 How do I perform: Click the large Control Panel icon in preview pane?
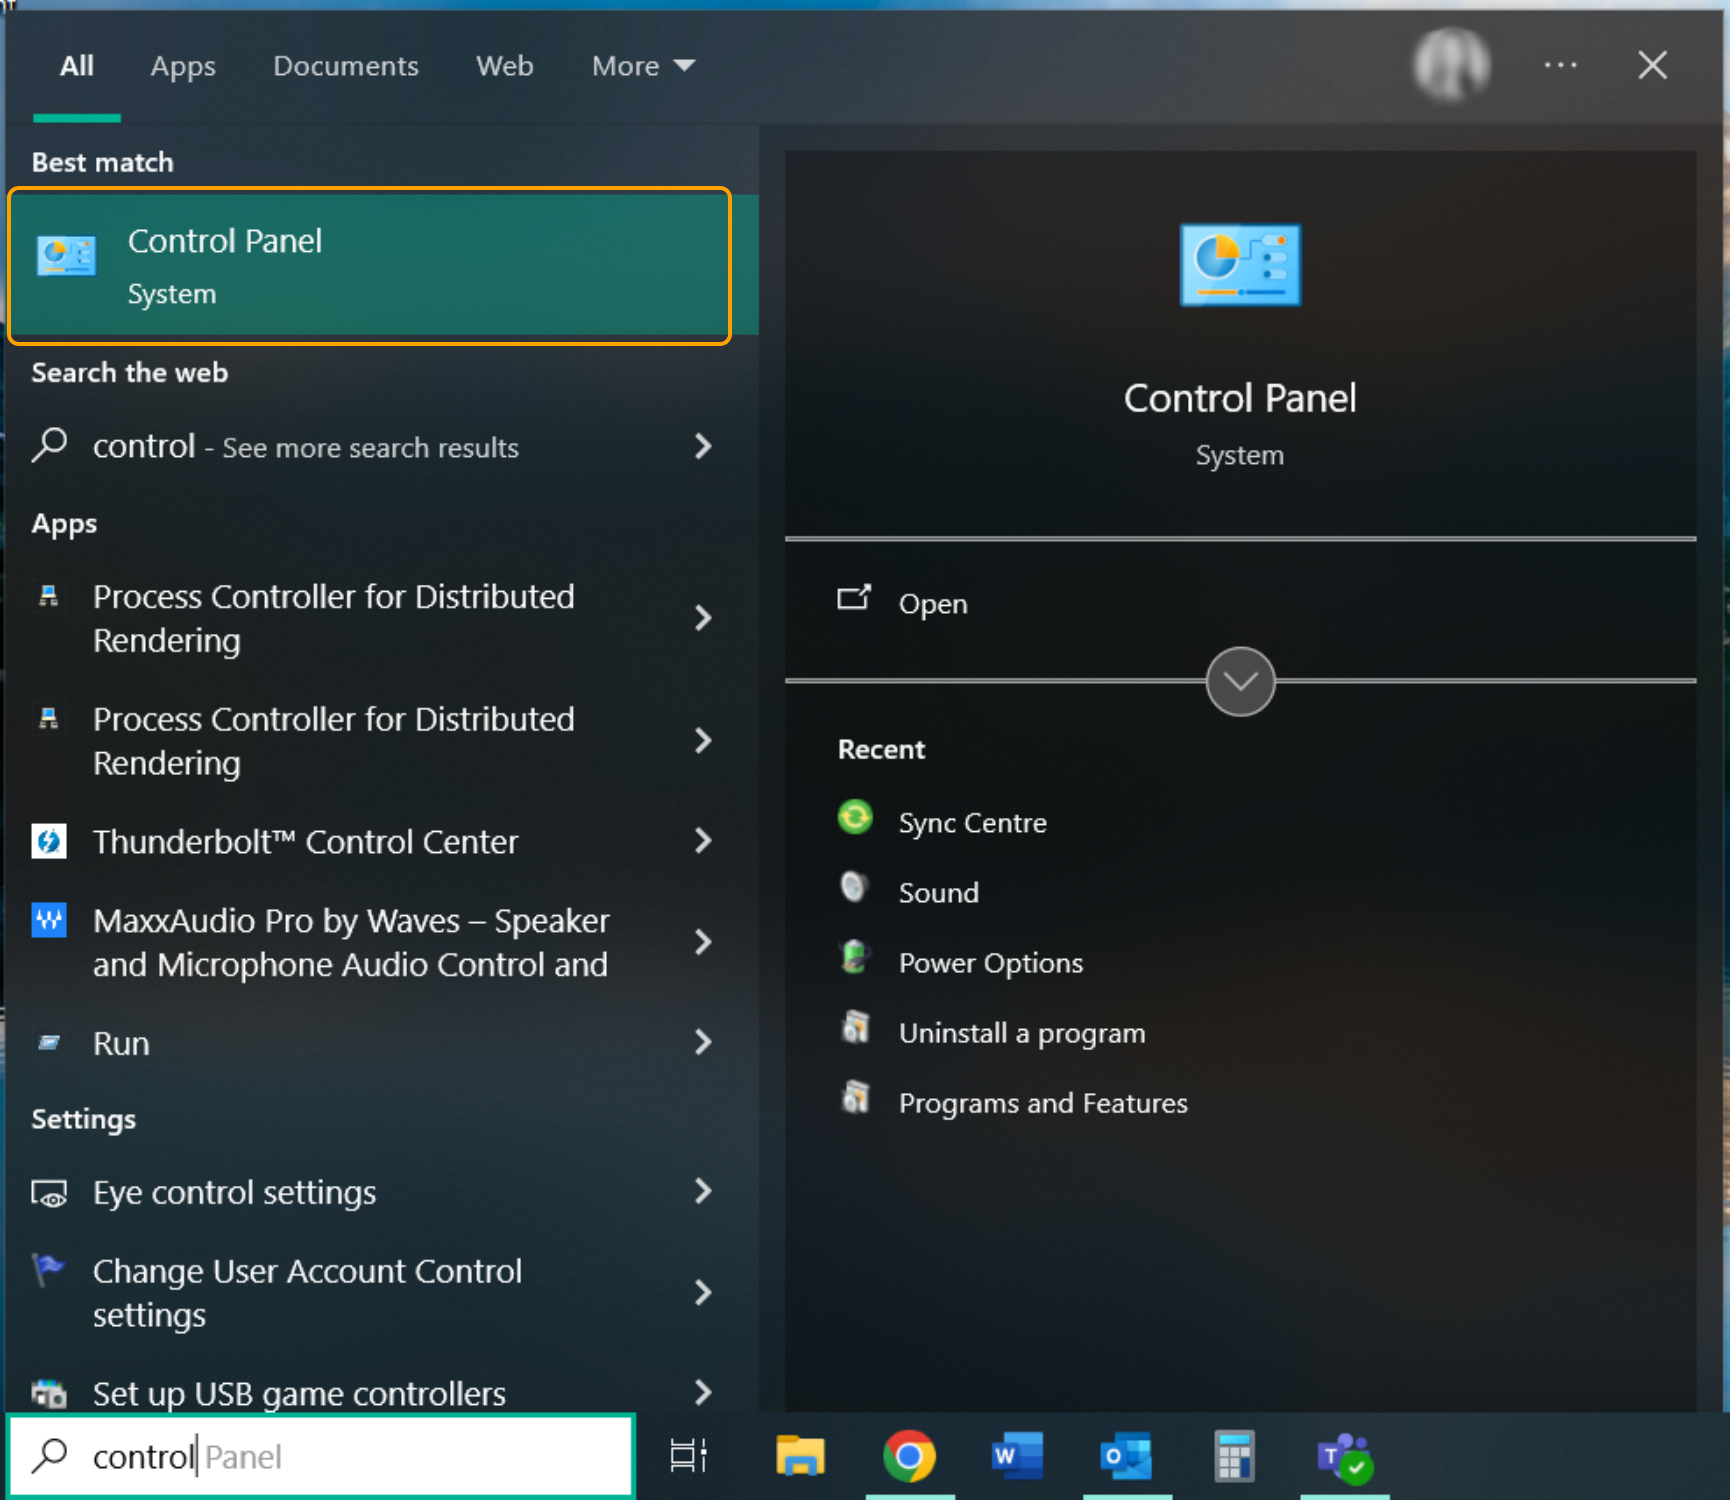(1240, 265)
